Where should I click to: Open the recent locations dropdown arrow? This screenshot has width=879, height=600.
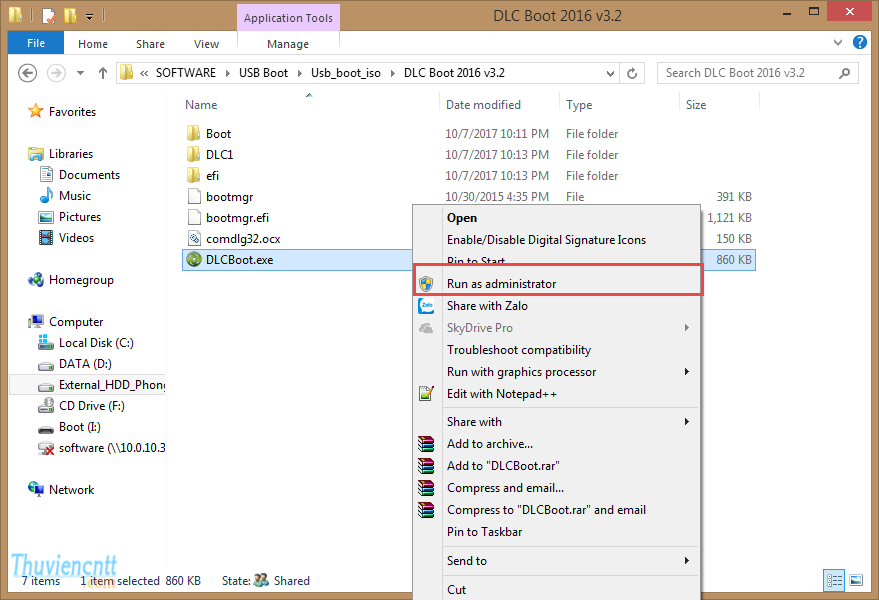point(80,73)
